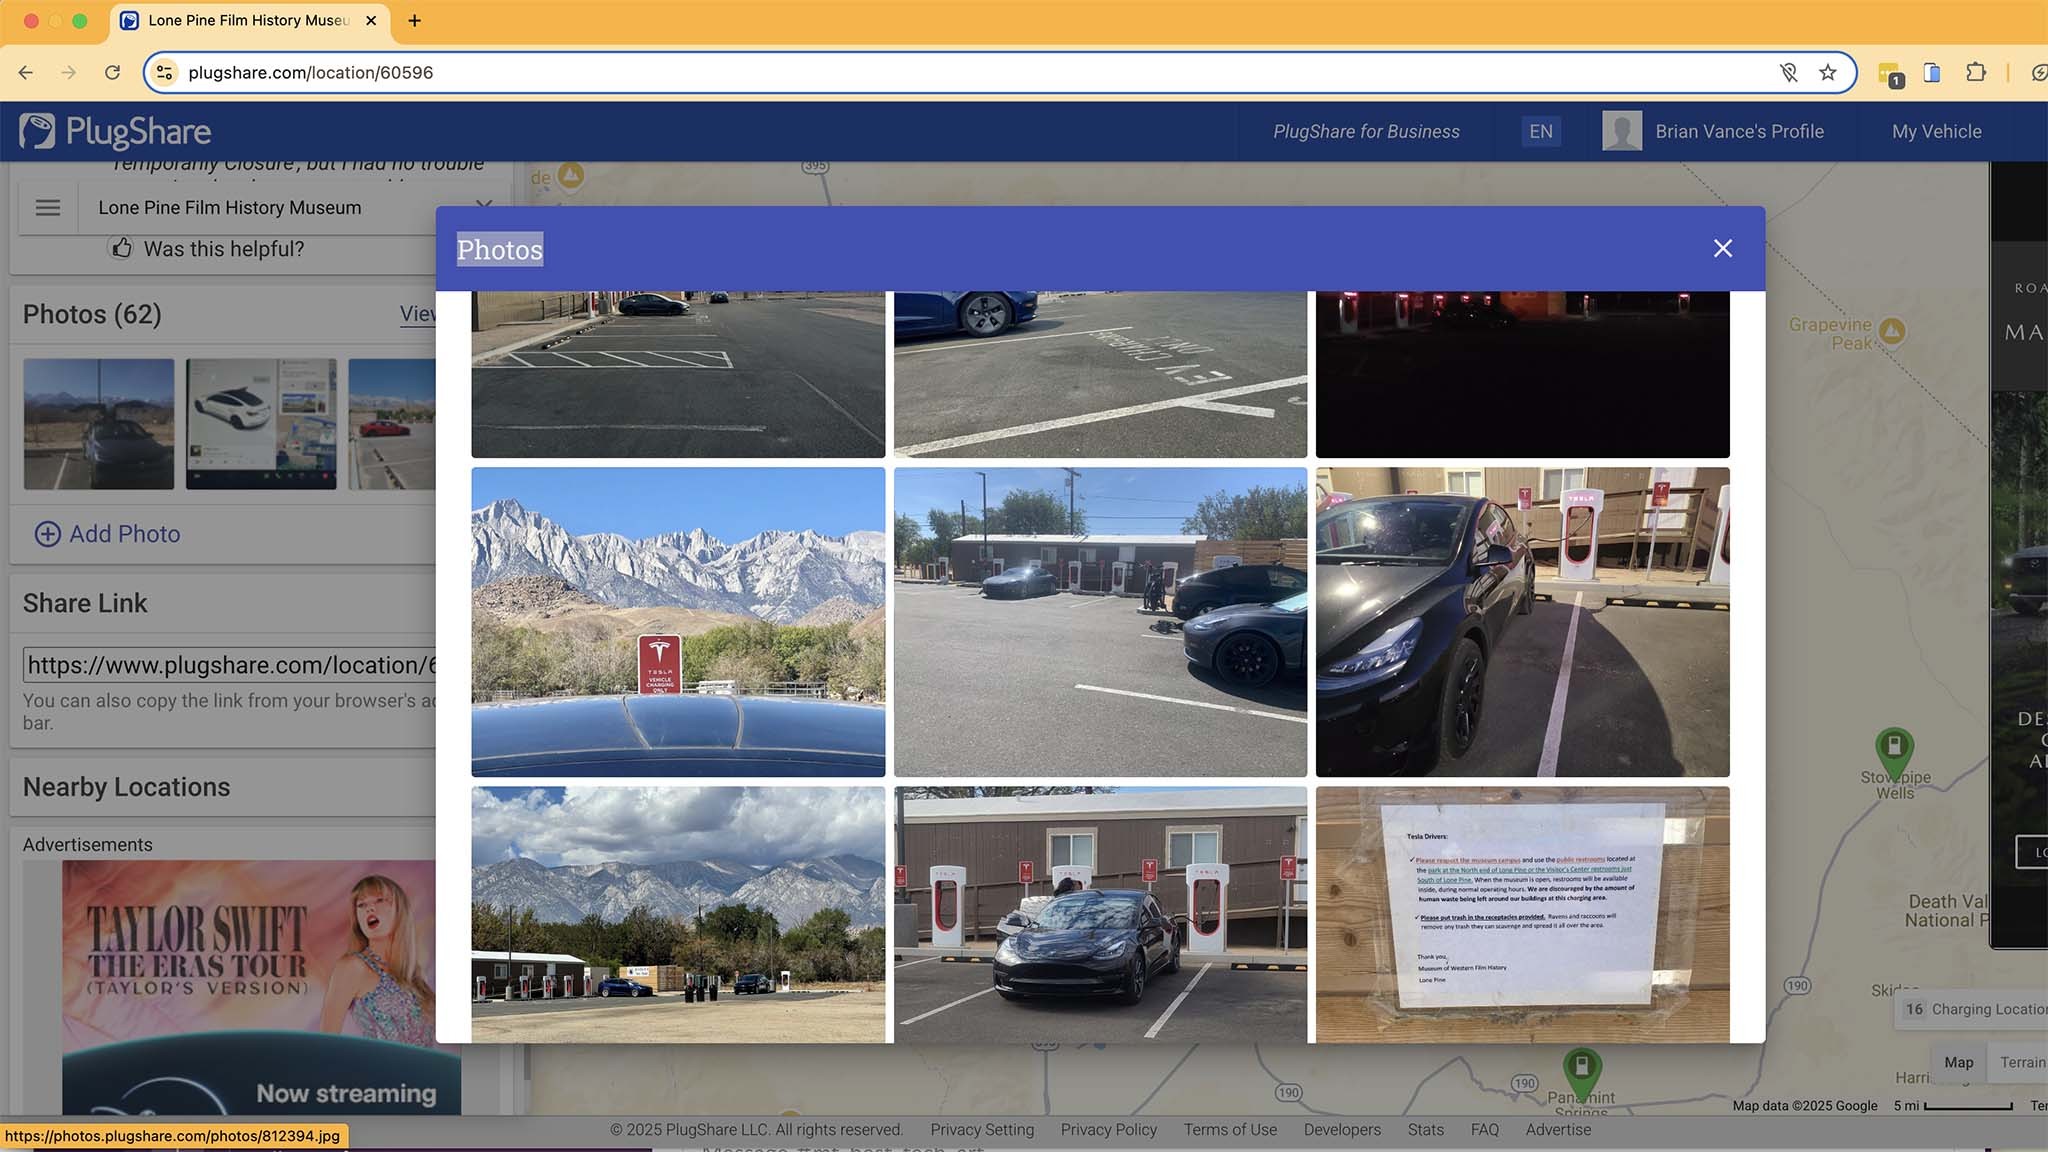Reload the page with refresh icon
Screen dimensions: 2048x1152
pyautogui.click(x=112, y=72)
